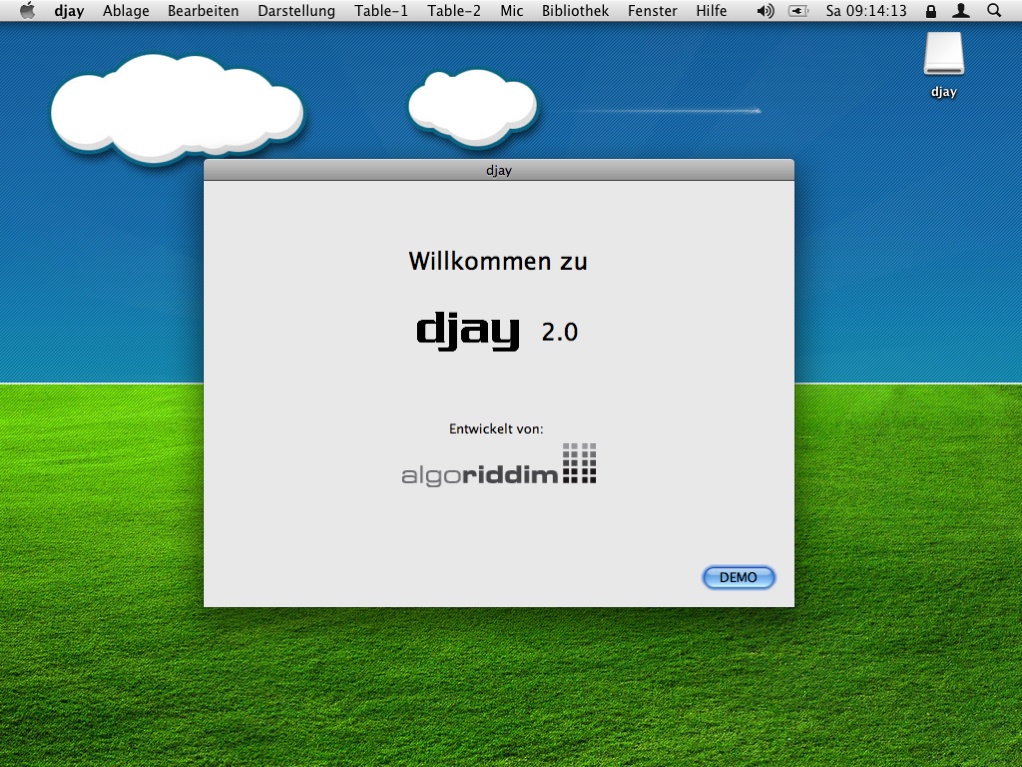This screenshot has width=1022, height=767.
Task: Click the user account silhouette icon
Action: click(961, 10)
